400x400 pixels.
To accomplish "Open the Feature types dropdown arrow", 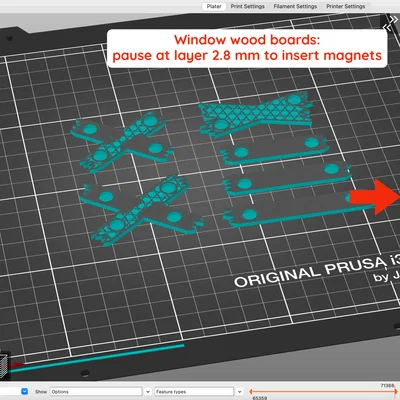I will coord(239,392).
